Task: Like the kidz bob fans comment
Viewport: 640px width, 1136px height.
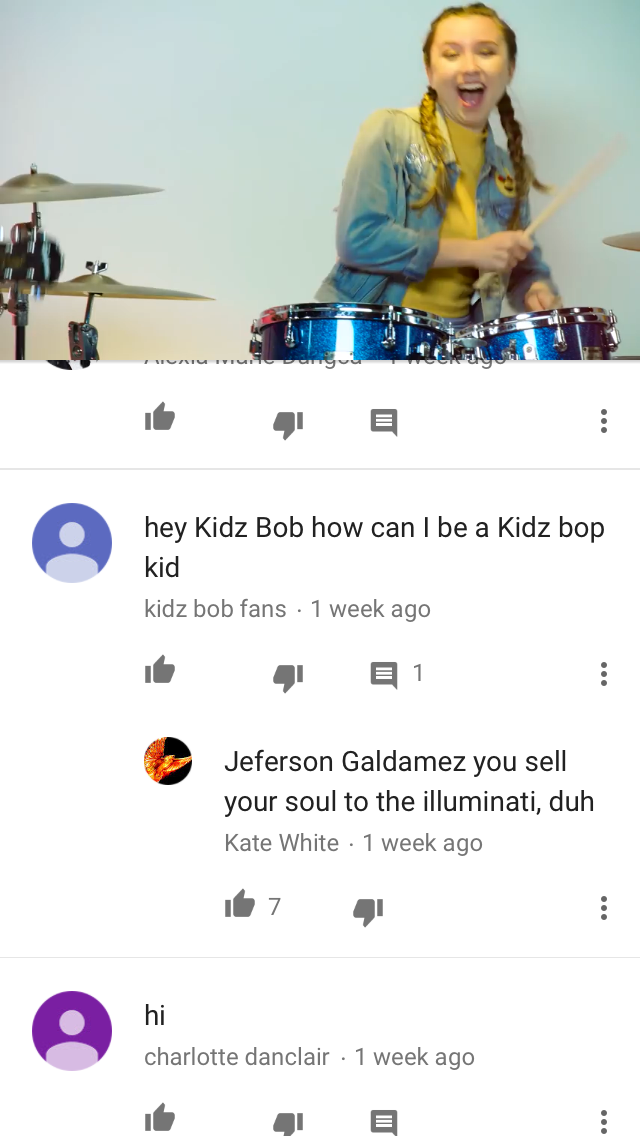Action: [159, 671]
